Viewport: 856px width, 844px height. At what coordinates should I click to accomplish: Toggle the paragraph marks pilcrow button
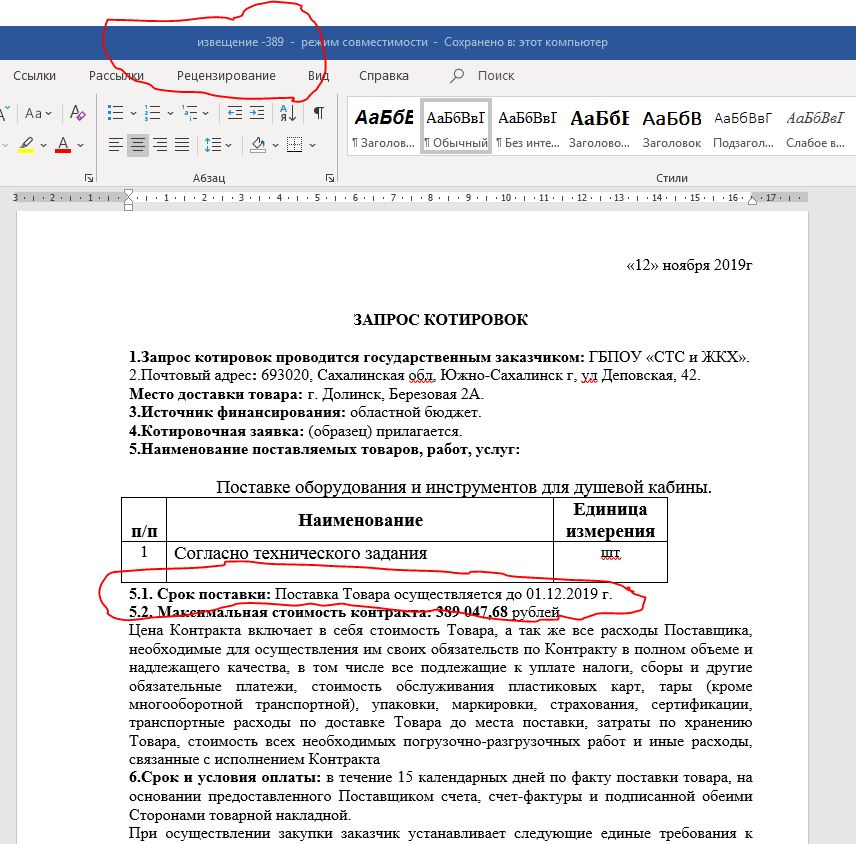coord(318,113)
